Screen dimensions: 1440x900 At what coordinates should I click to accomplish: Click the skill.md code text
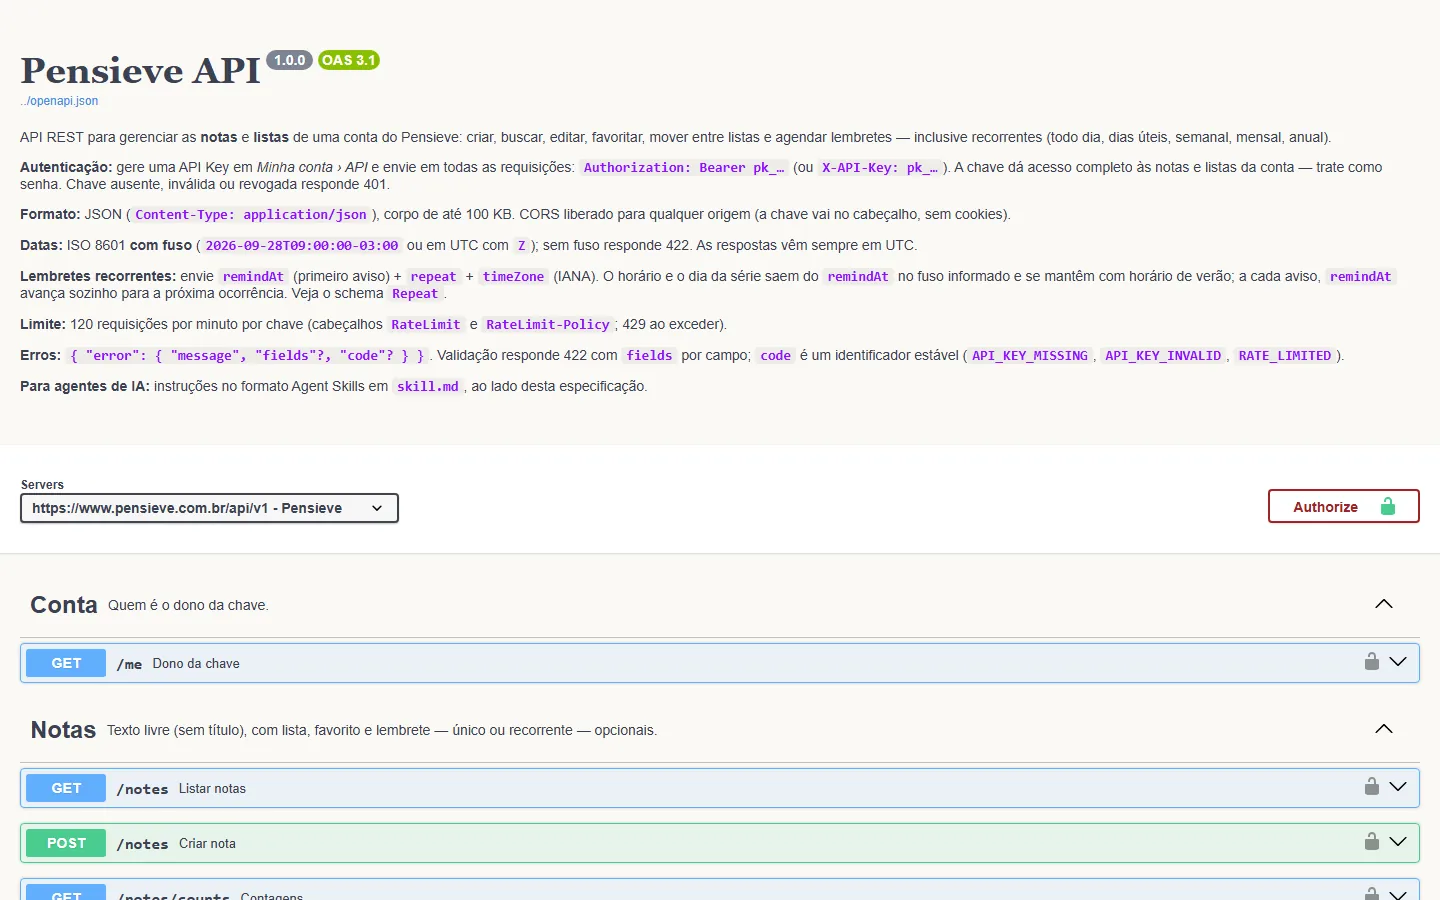pos(428,386)
